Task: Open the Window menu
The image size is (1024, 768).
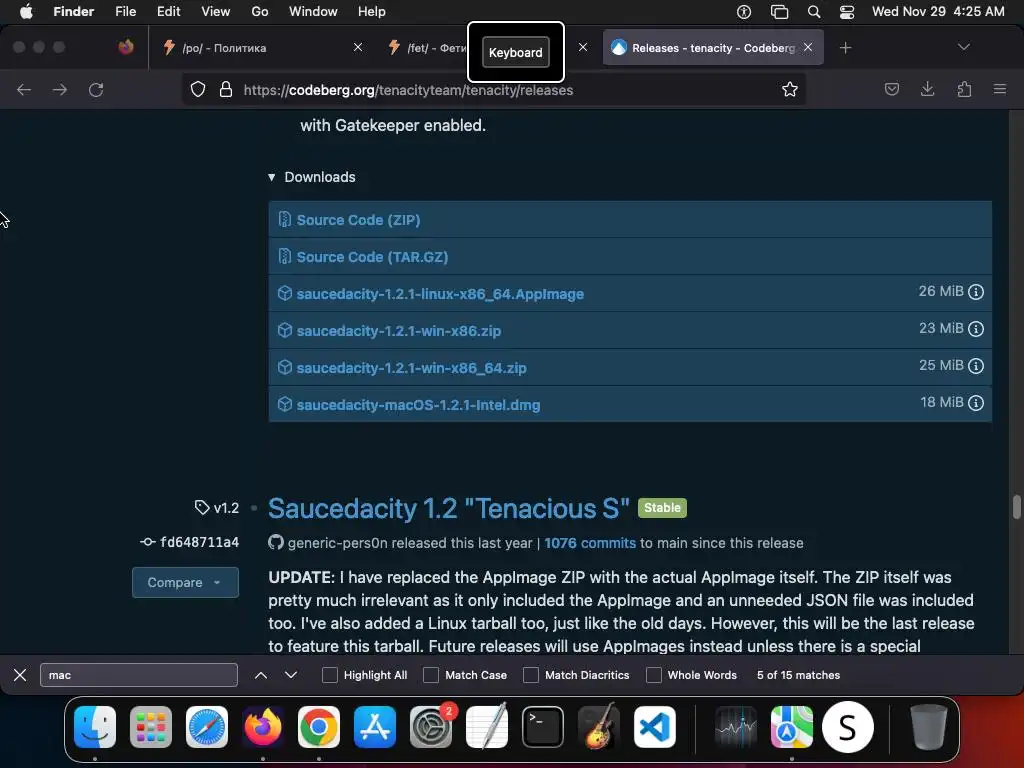Action: tap(313, 12)
